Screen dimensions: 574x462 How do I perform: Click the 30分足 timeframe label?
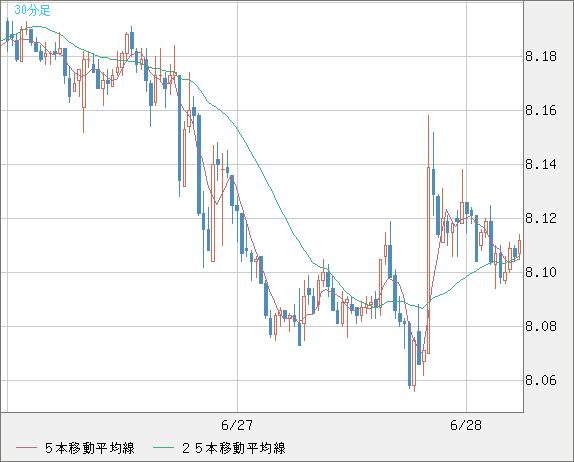point(32,10)
